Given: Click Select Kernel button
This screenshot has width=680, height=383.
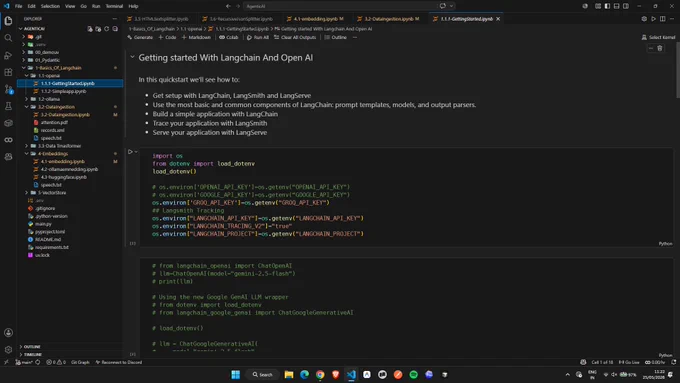Looking at the screenshot, I should click(x=658, y=37).
